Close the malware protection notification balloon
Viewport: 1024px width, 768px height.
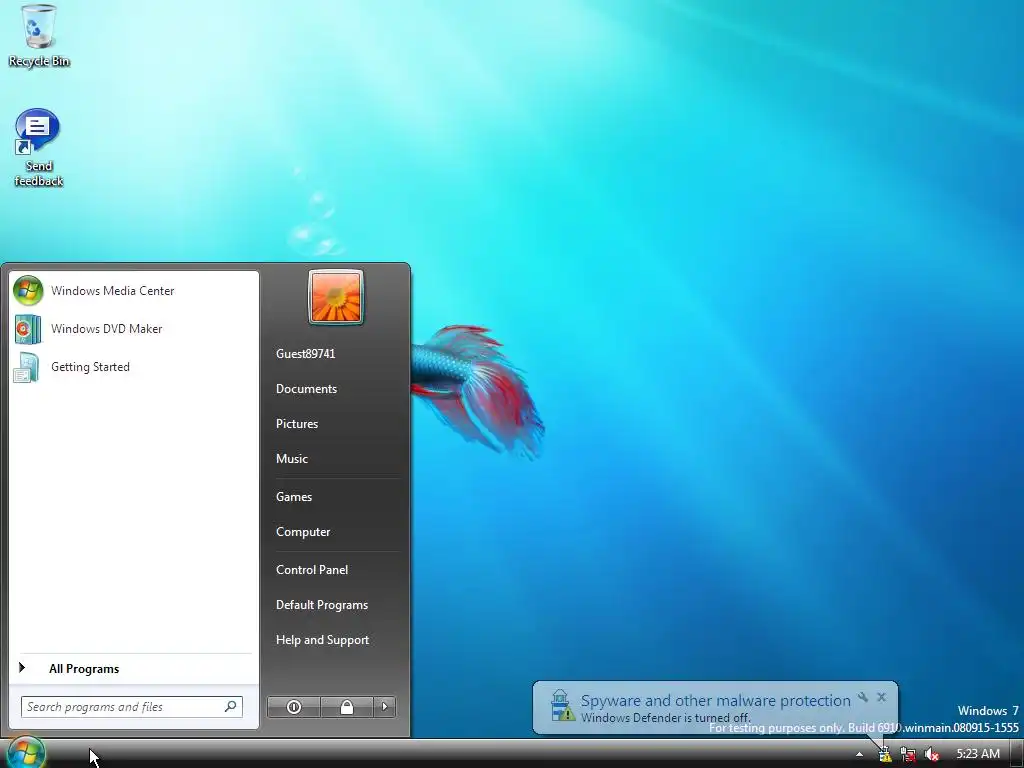coord(882,697)
